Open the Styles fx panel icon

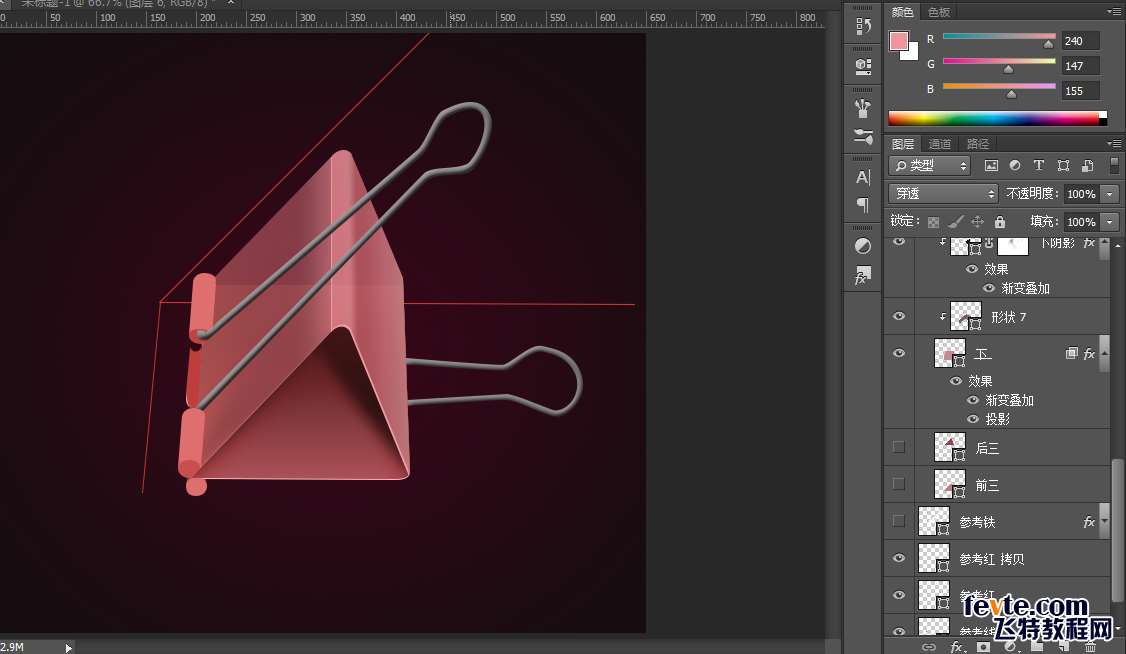coord(863,275)
